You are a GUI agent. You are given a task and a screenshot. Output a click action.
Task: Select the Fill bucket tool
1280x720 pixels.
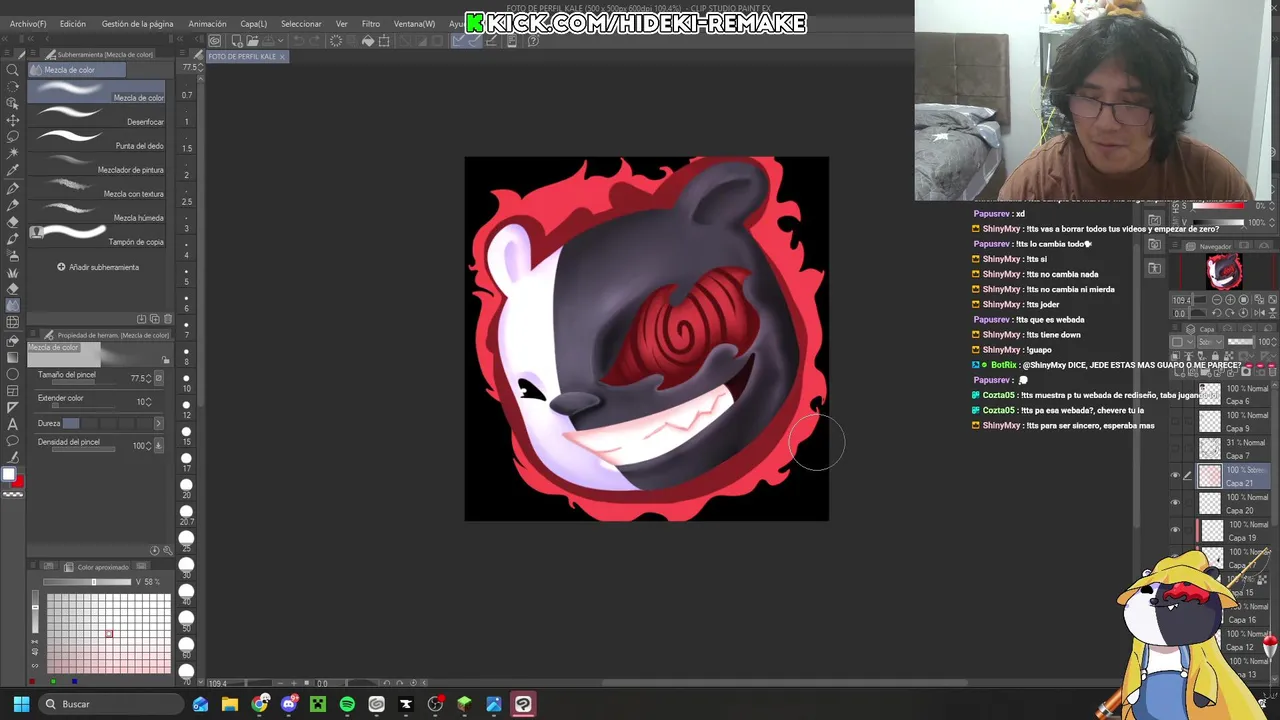click(x=13, y=341)
